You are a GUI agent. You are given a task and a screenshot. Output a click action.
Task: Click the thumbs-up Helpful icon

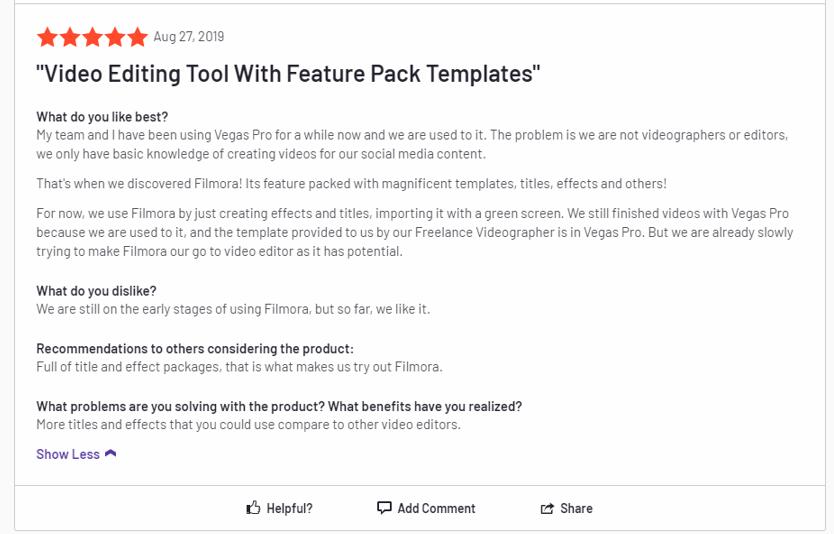[x=253, y=508]
